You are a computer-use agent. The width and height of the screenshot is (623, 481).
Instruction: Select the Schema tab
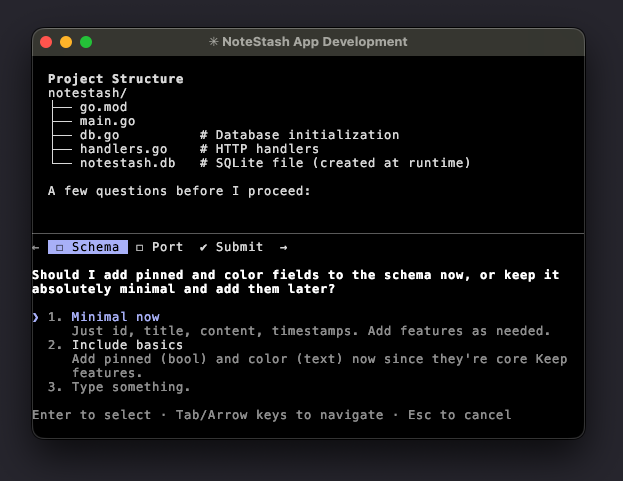click(88, 247)
